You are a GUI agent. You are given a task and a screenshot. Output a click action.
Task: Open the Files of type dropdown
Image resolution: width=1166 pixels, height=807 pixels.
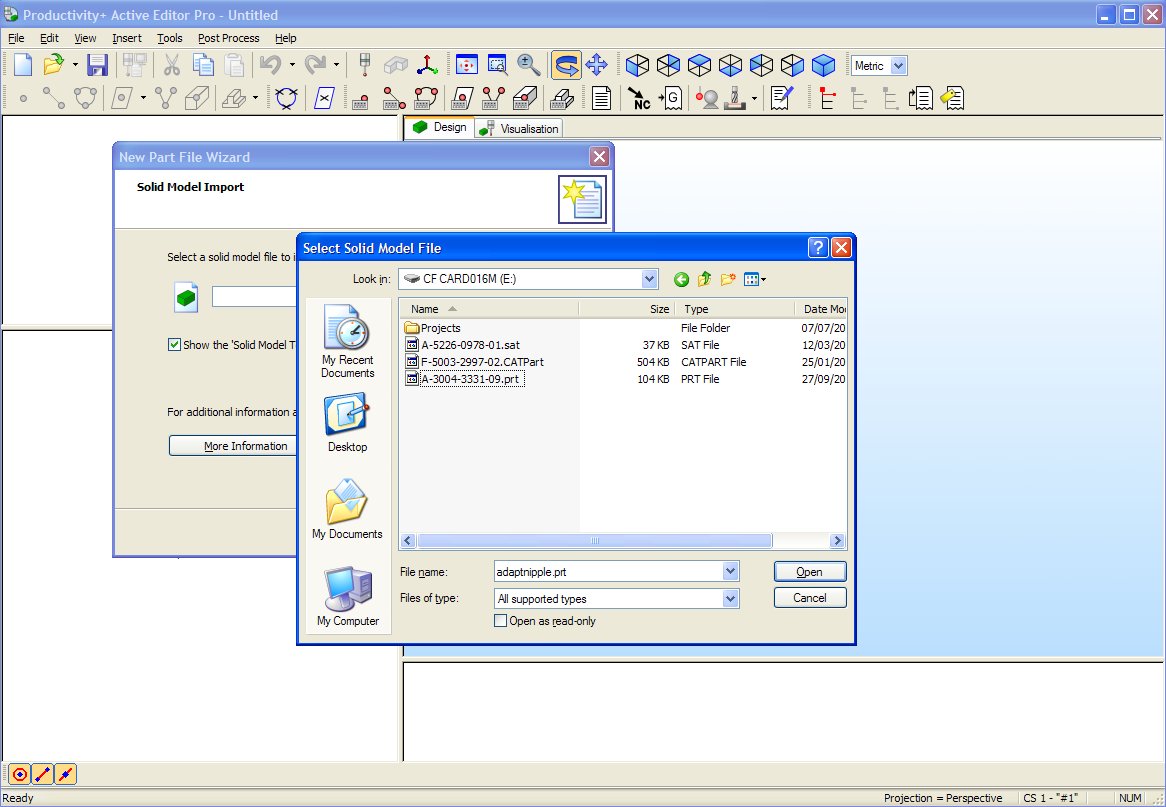tap(730, 599)
